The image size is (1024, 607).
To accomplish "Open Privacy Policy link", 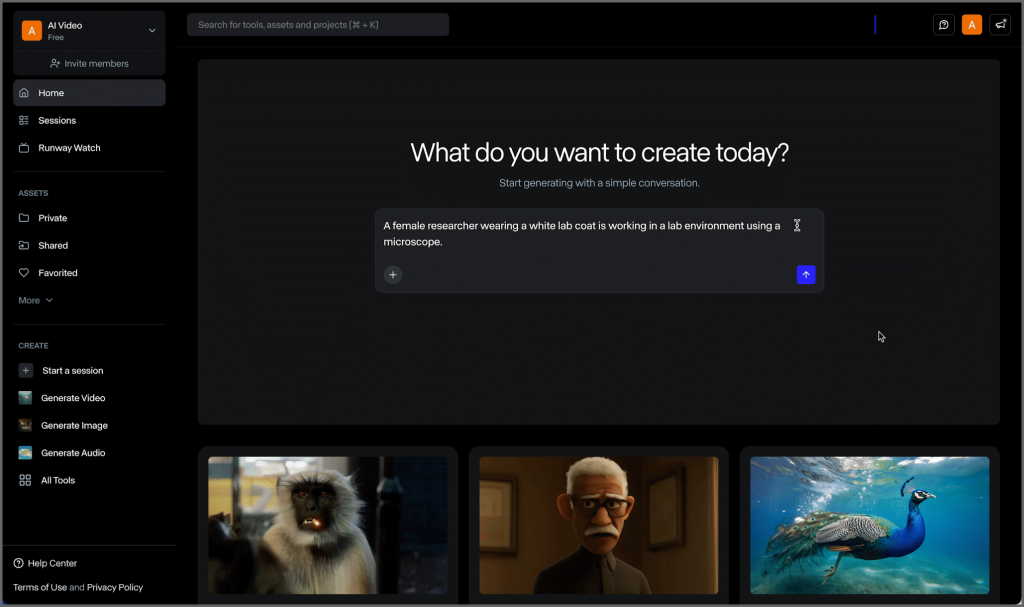I will tap(115, 587).
